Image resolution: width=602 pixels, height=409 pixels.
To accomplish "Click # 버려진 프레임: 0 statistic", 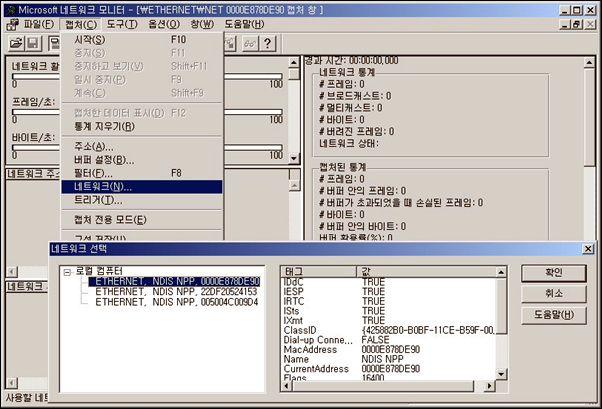I will [357, 131].
